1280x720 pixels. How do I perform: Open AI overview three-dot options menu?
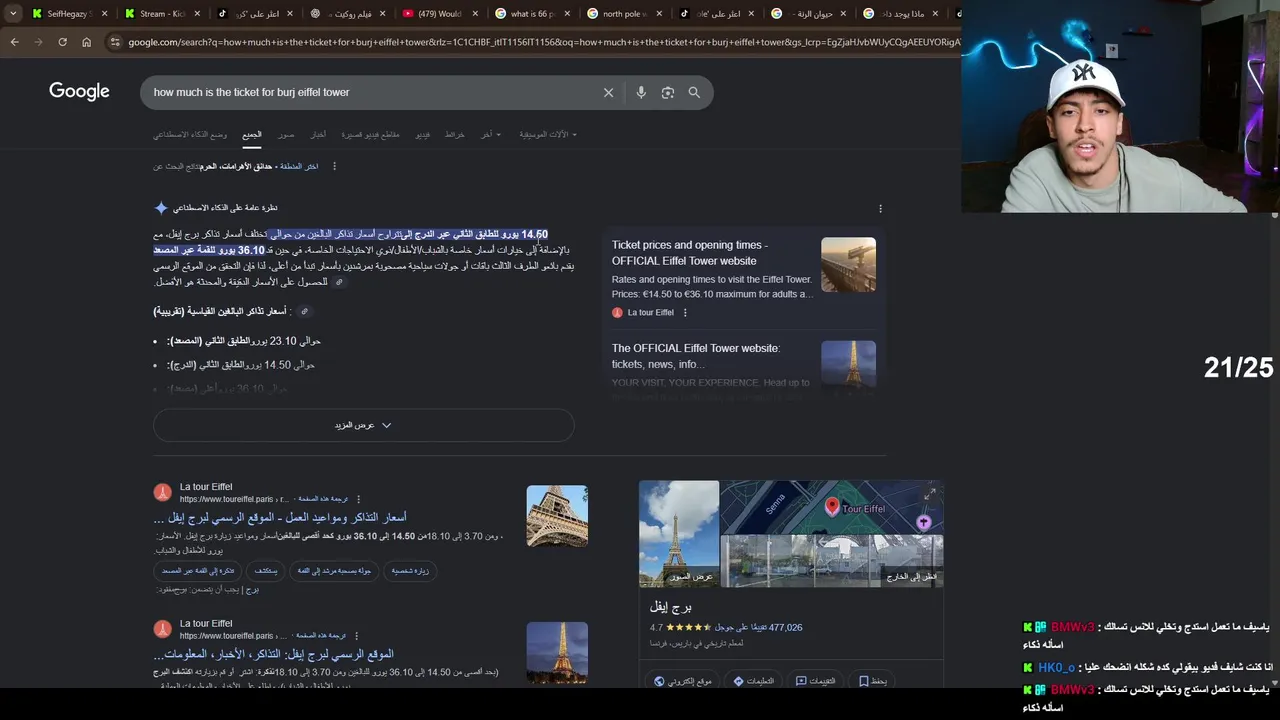(880, 209)
